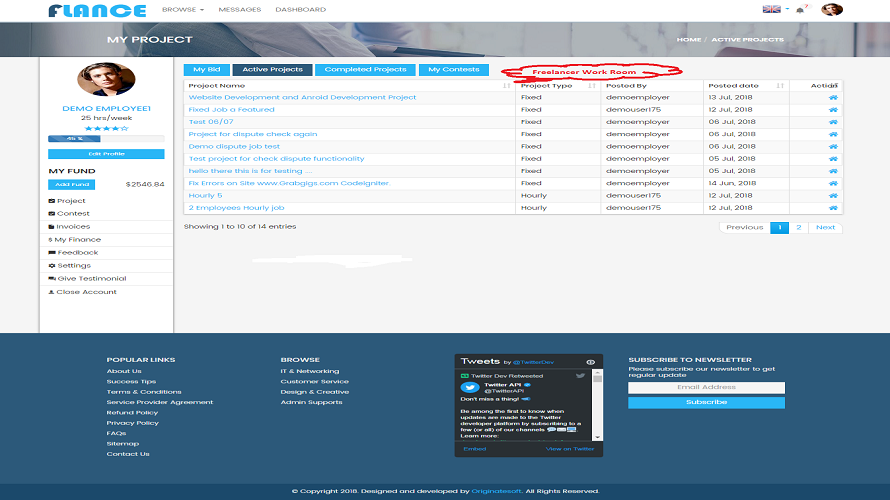
Task: Click action icon for 2 Employees Hourly job
Action: [x=833, y=208]
